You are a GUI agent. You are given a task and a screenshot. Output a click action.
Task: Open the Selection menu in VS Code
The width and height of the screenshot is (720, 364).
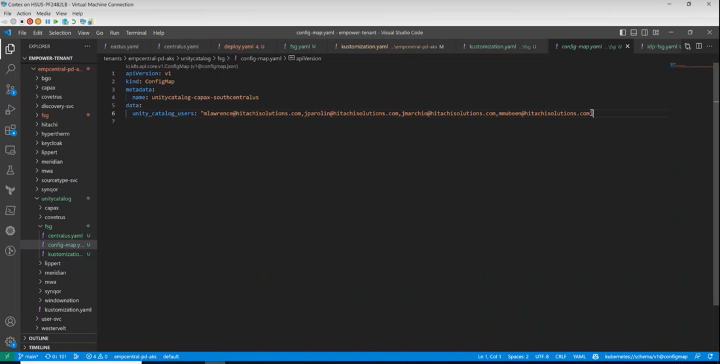pyautogui.click(x=60, y=33)
